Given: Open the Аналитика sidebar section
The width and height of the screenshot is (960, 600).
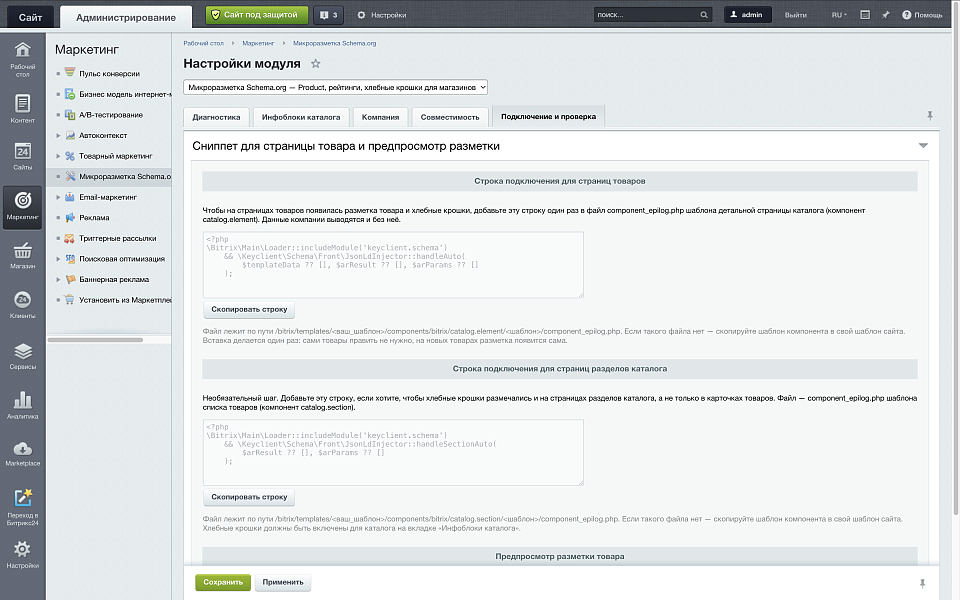Looking at the screenshot, I should pyautogui.click(x=23, y=405).
